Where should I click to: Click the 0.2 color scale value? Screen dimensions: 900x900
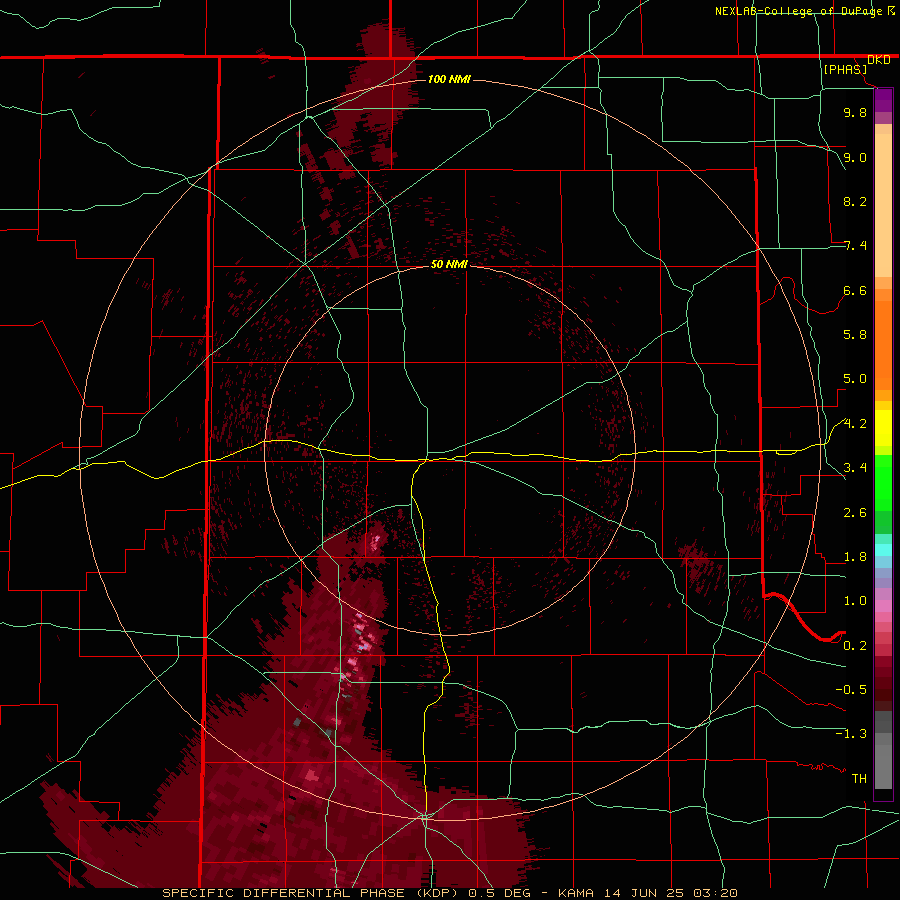tap(855, 646)
